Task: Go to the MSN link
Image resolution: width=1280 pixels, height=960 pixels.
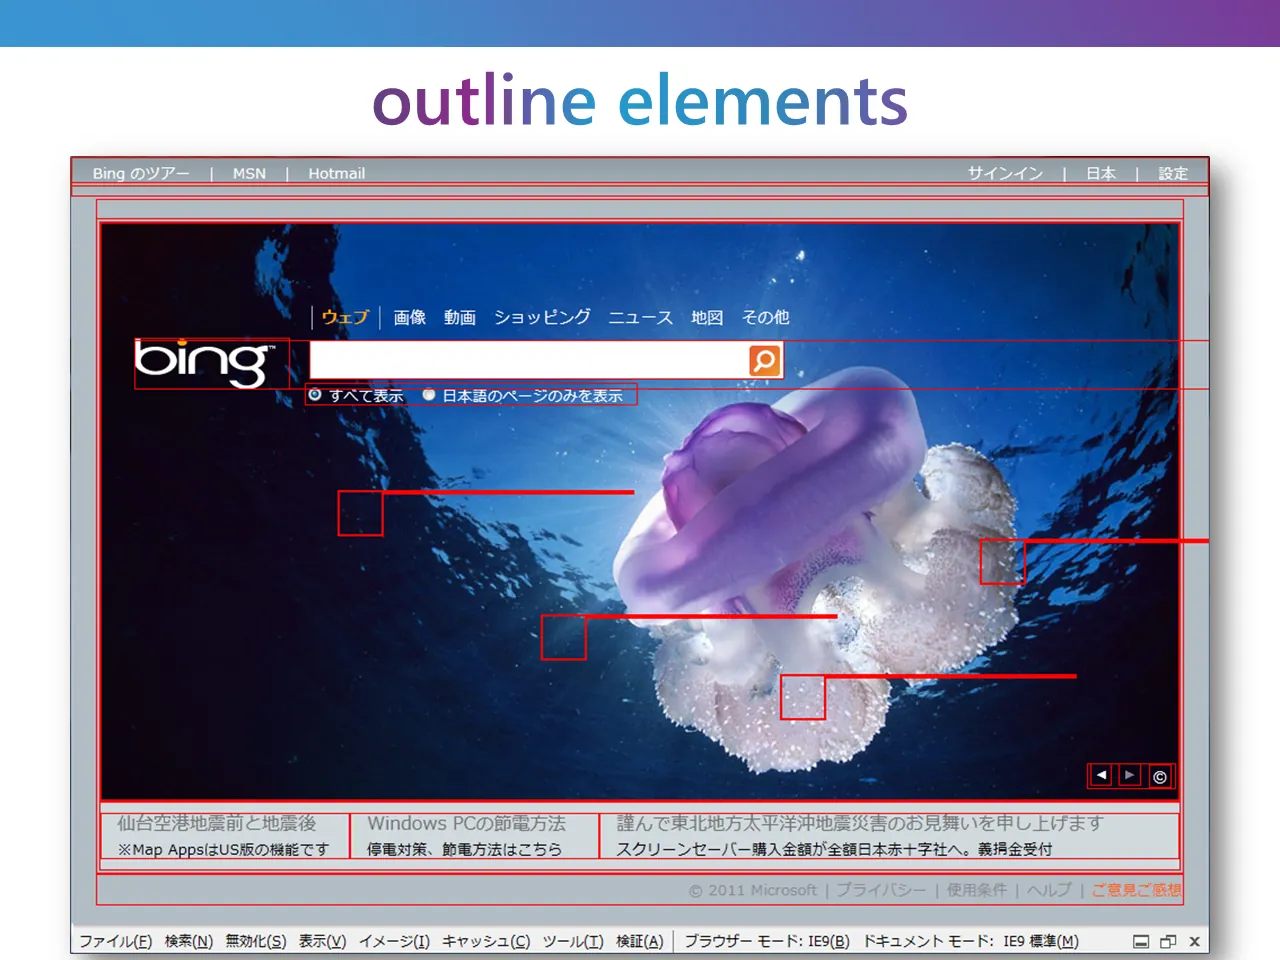Action: click(x=249, y=173)
